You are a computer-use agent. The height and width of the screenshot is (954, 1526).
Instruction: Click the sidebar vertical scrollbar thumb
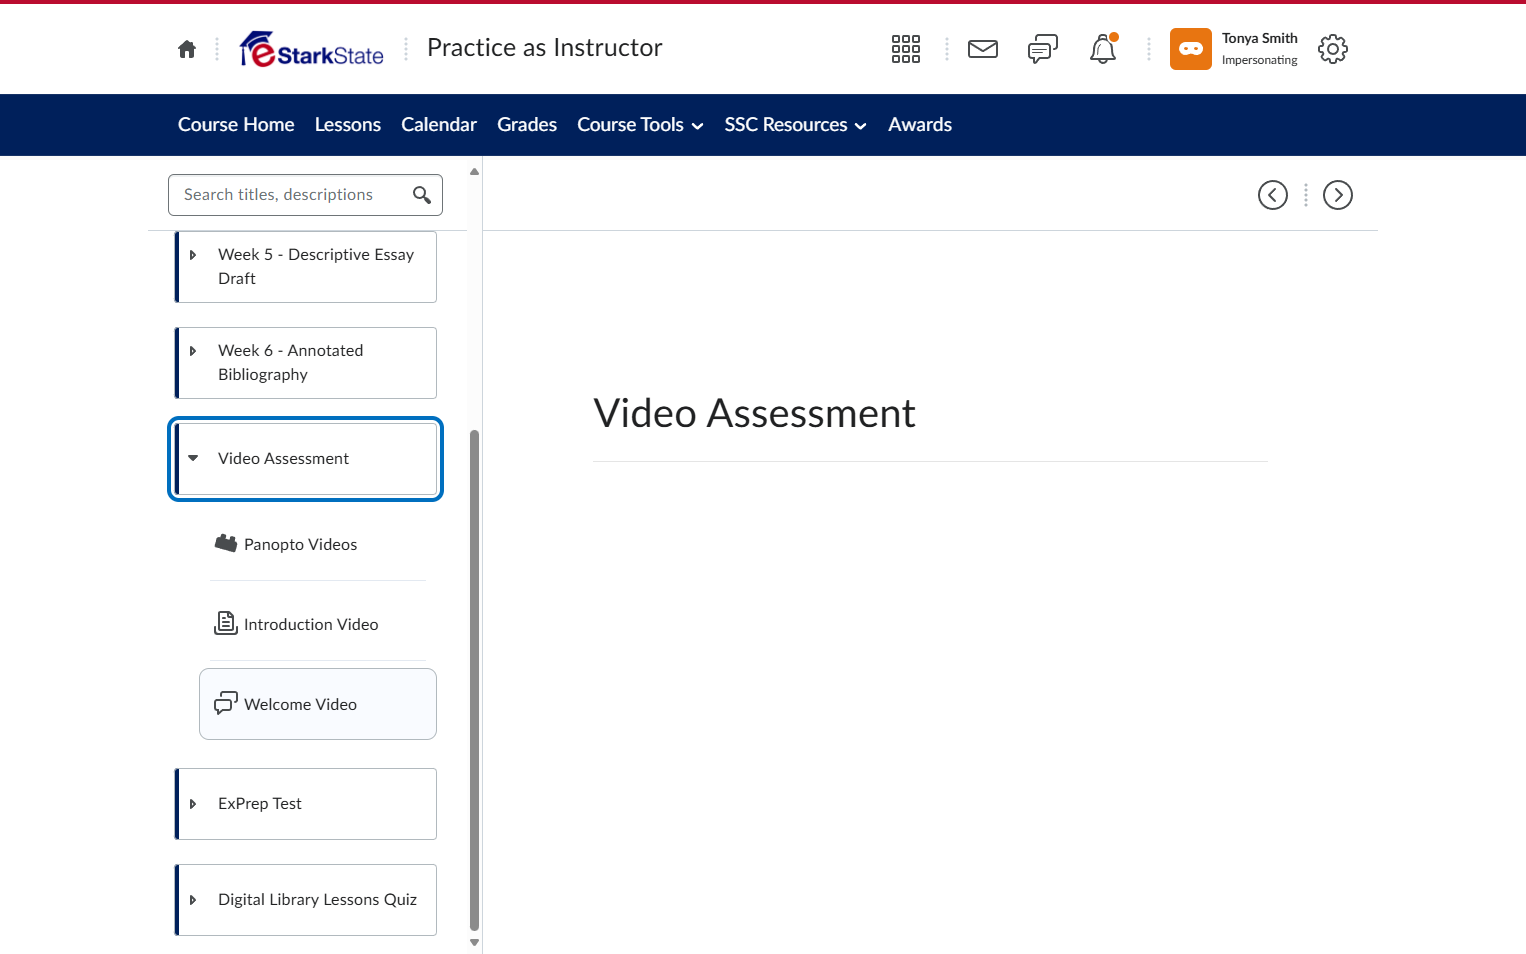pos(475,680)
